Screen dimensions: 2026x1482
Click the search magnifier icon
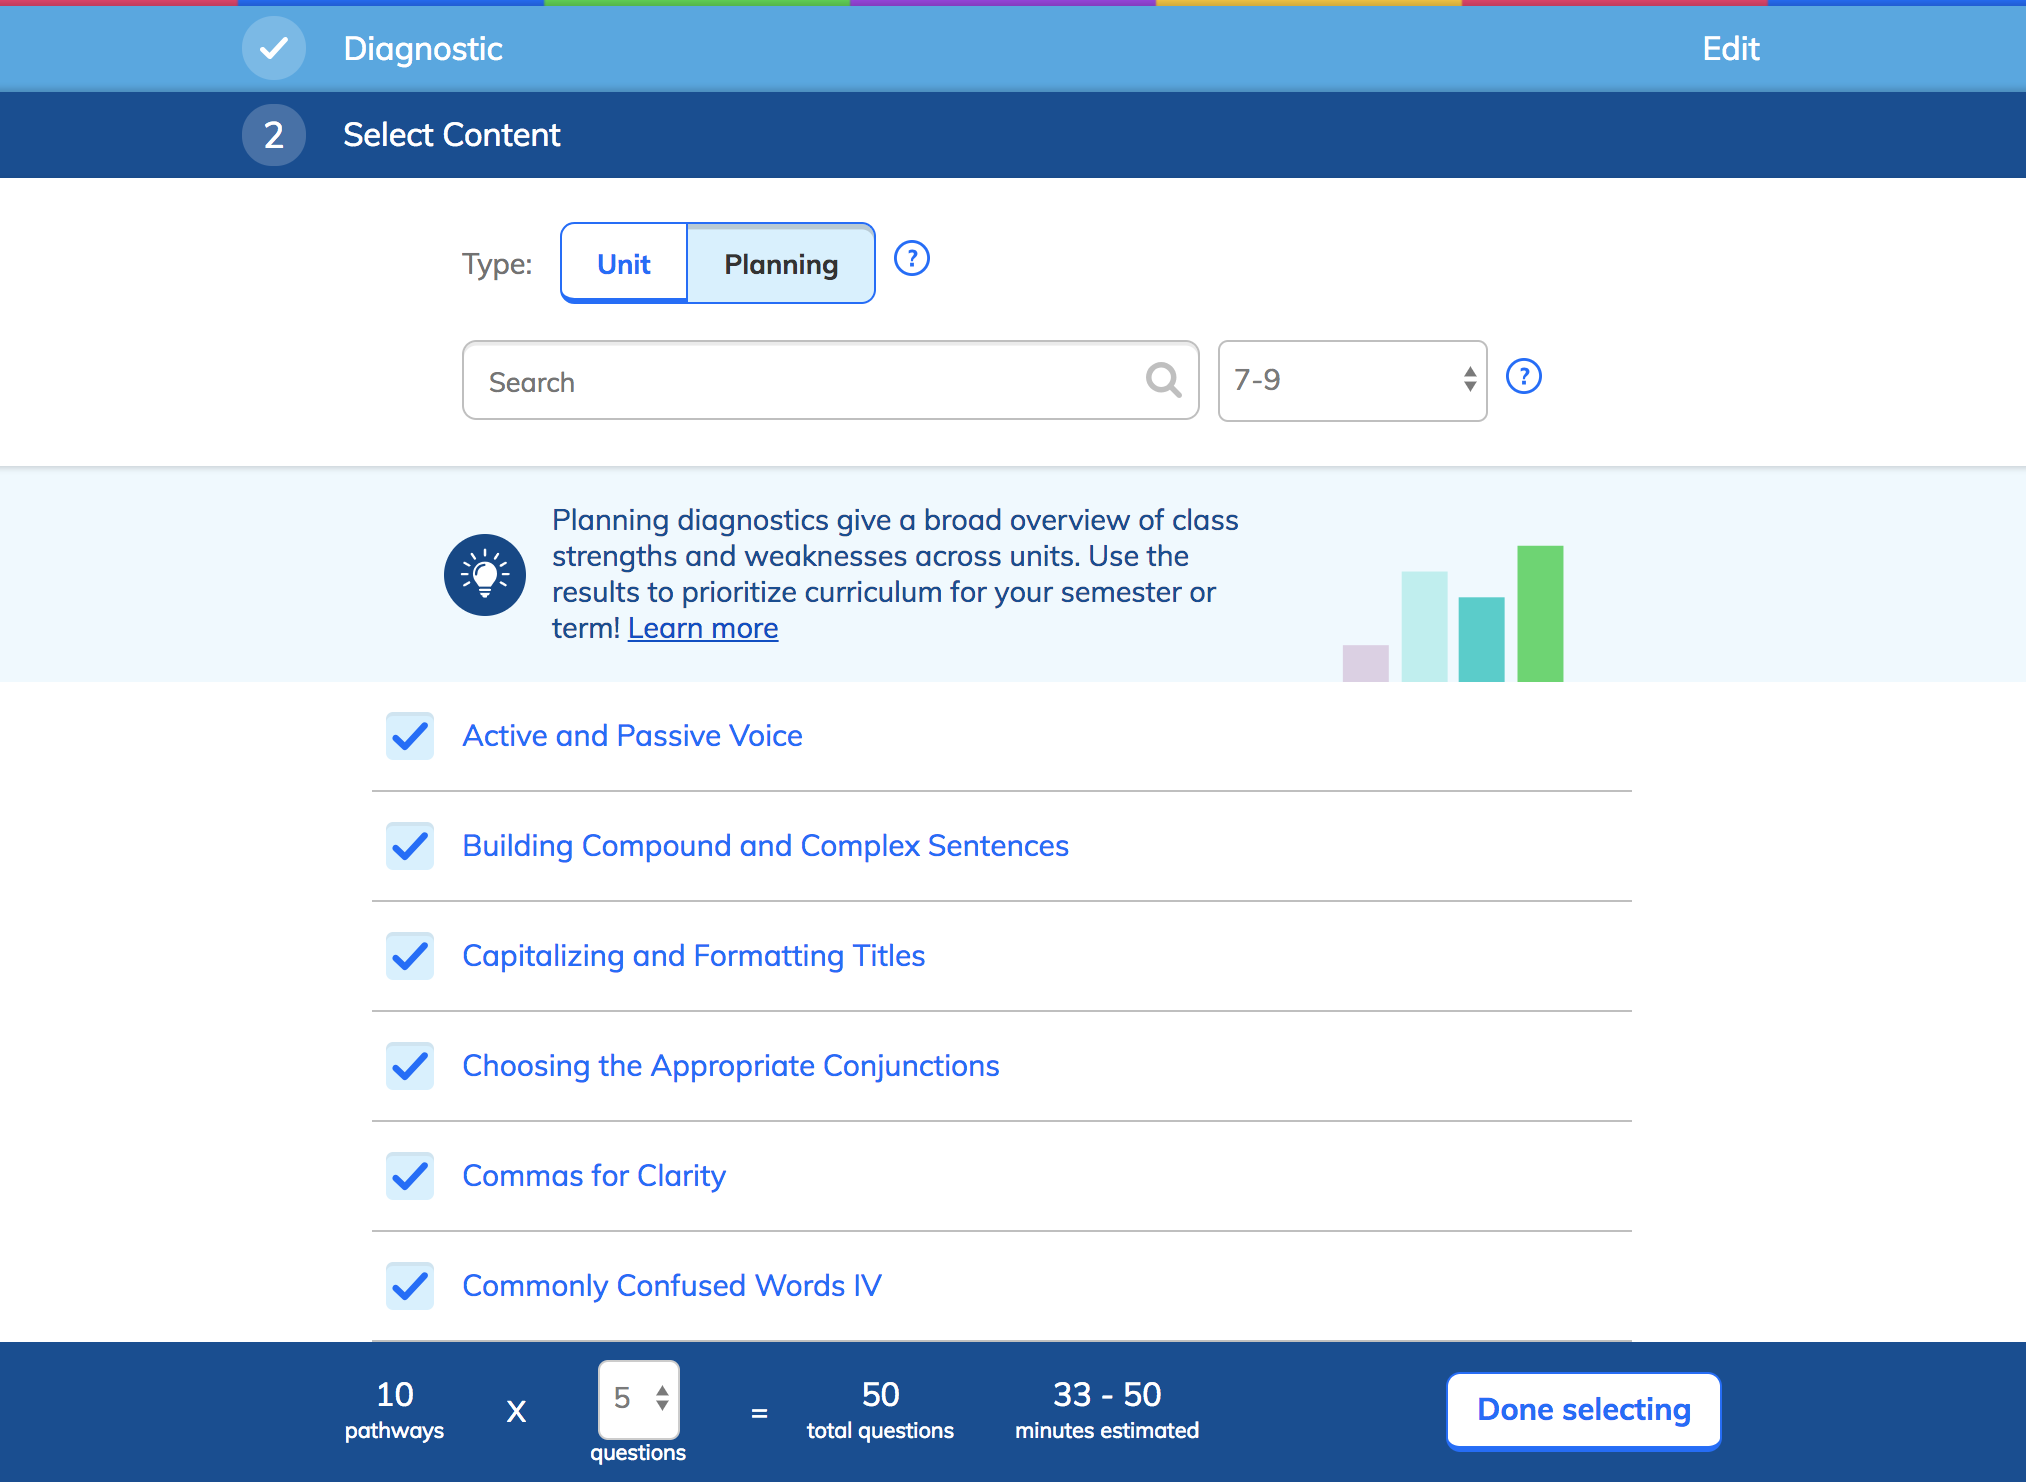point(1163,380)
